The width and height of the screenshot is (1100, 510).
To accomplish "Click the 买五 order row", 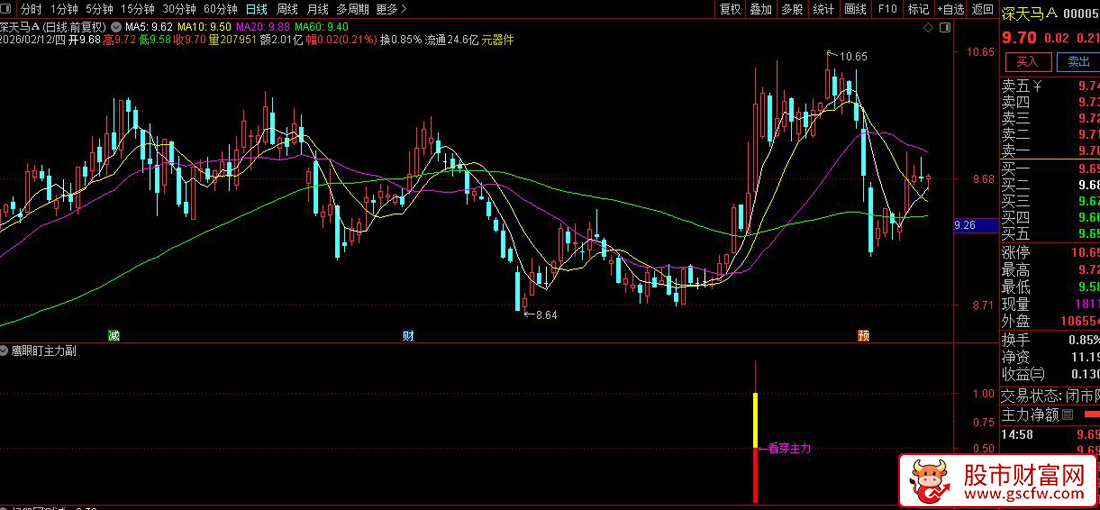I will 1049,233.
